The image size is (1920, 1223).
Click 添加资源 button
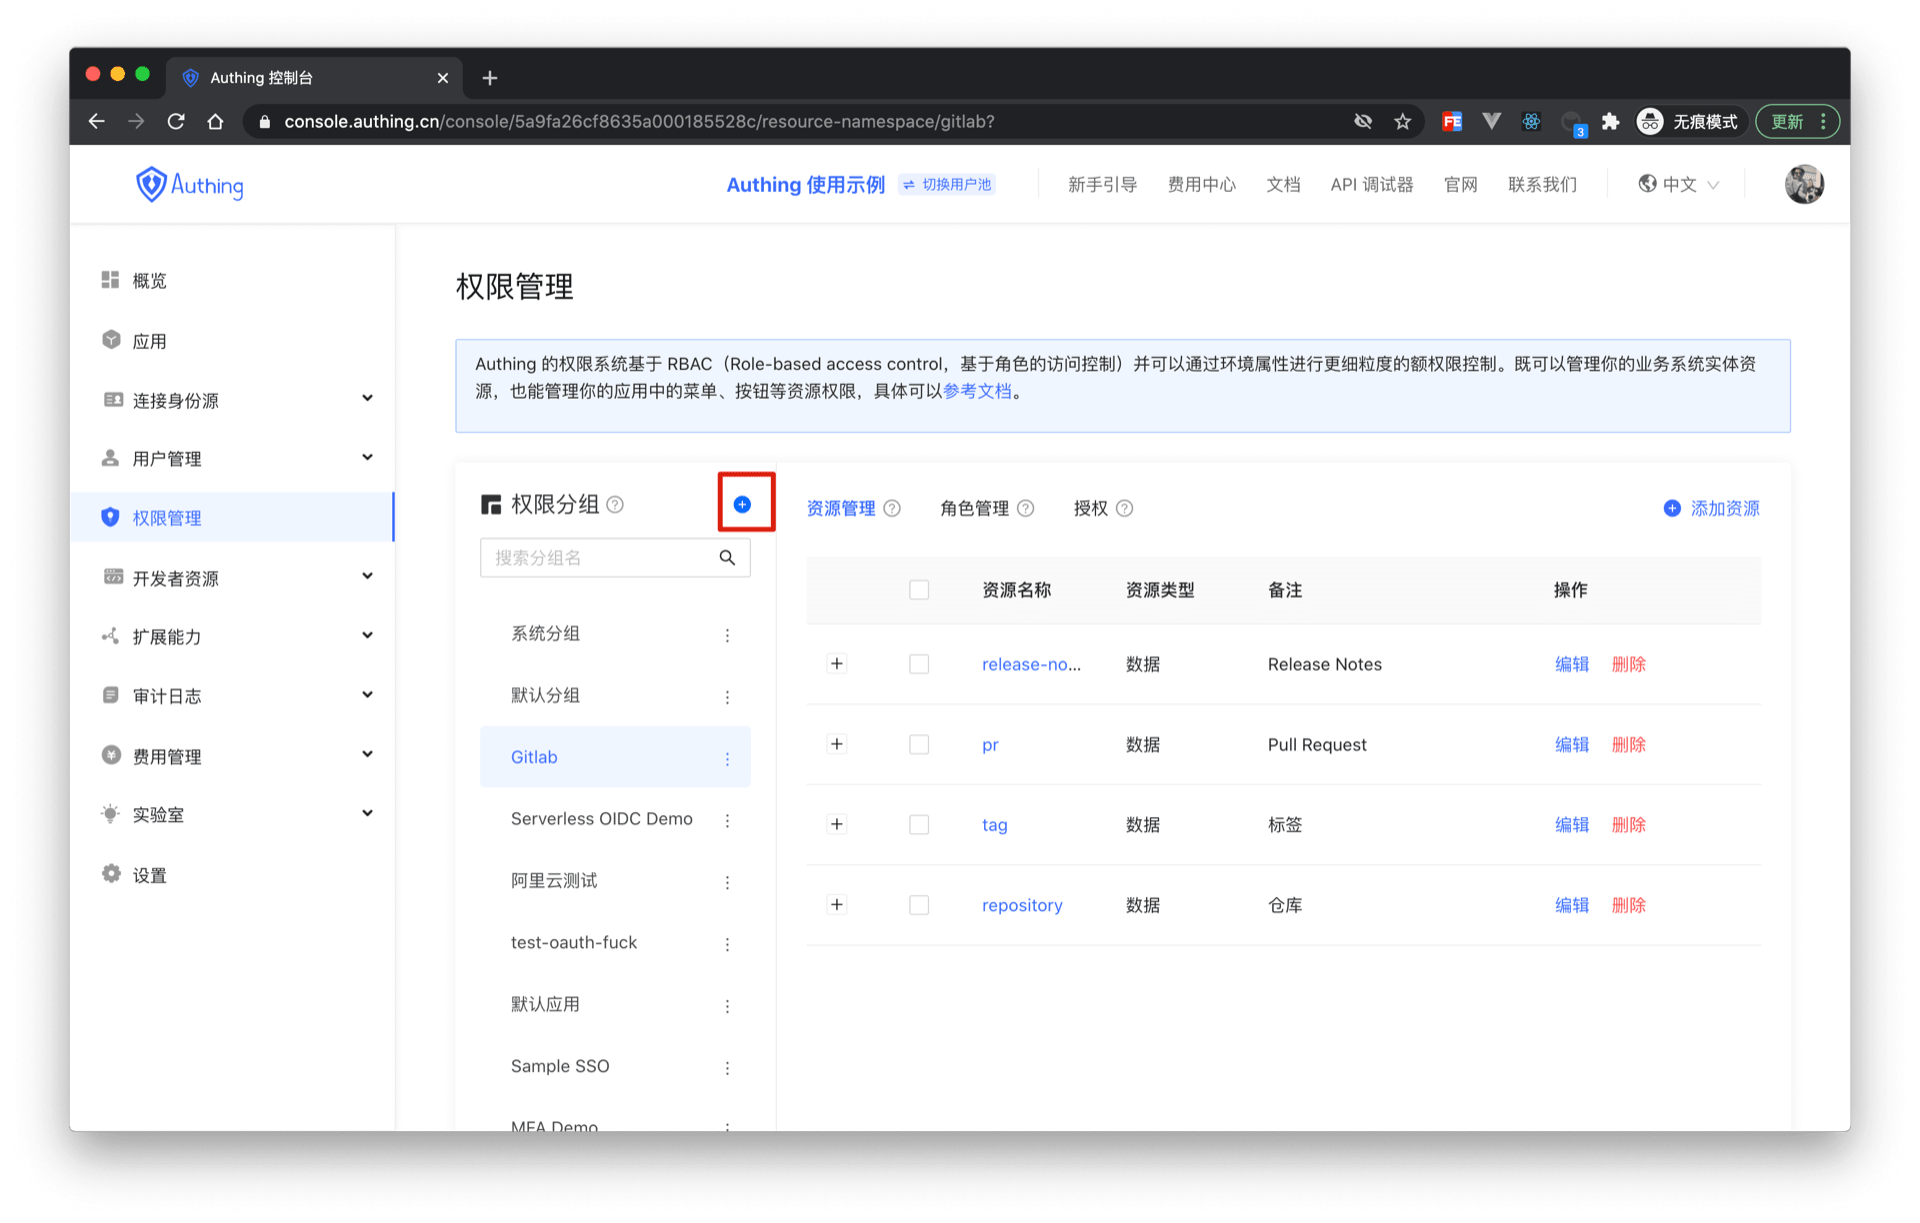click(x=1712, y=508)
